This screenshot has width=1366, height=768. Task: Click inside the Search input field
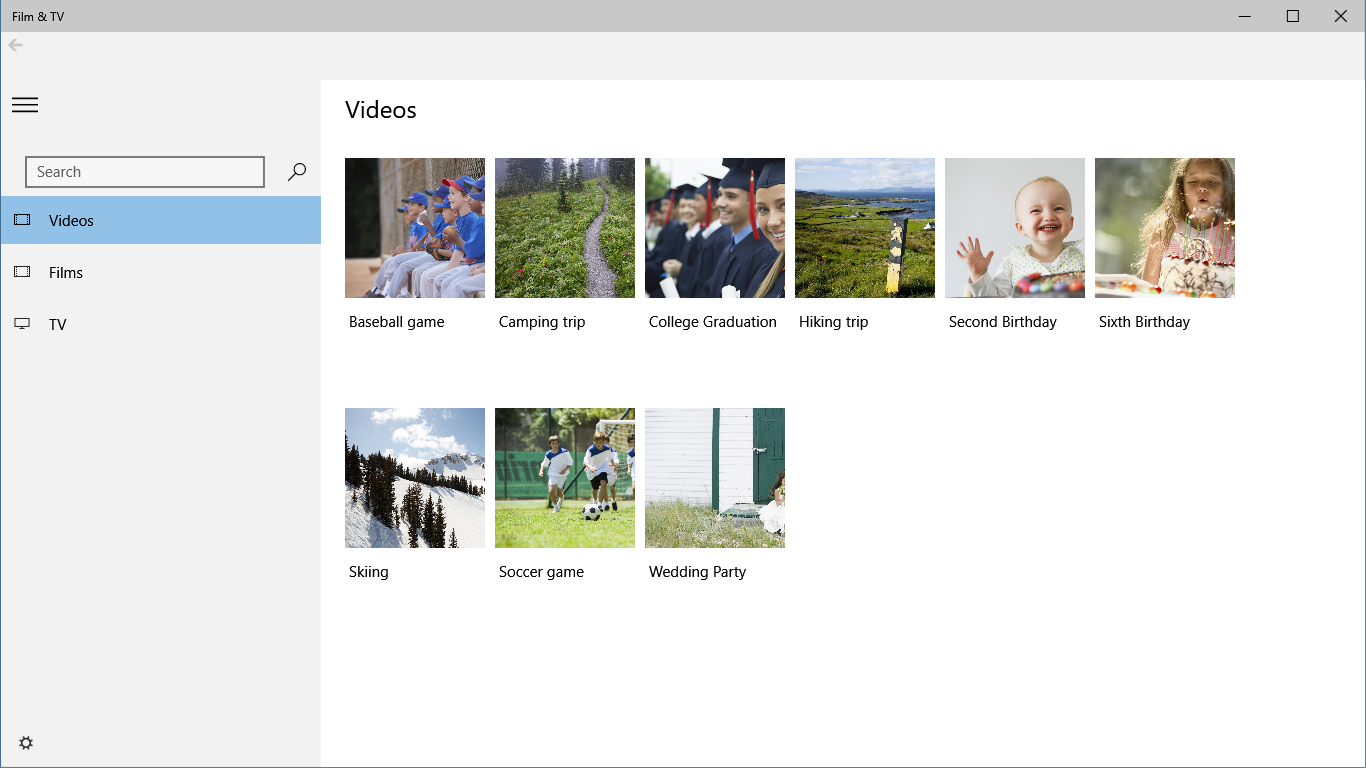(x=144, y=171)
